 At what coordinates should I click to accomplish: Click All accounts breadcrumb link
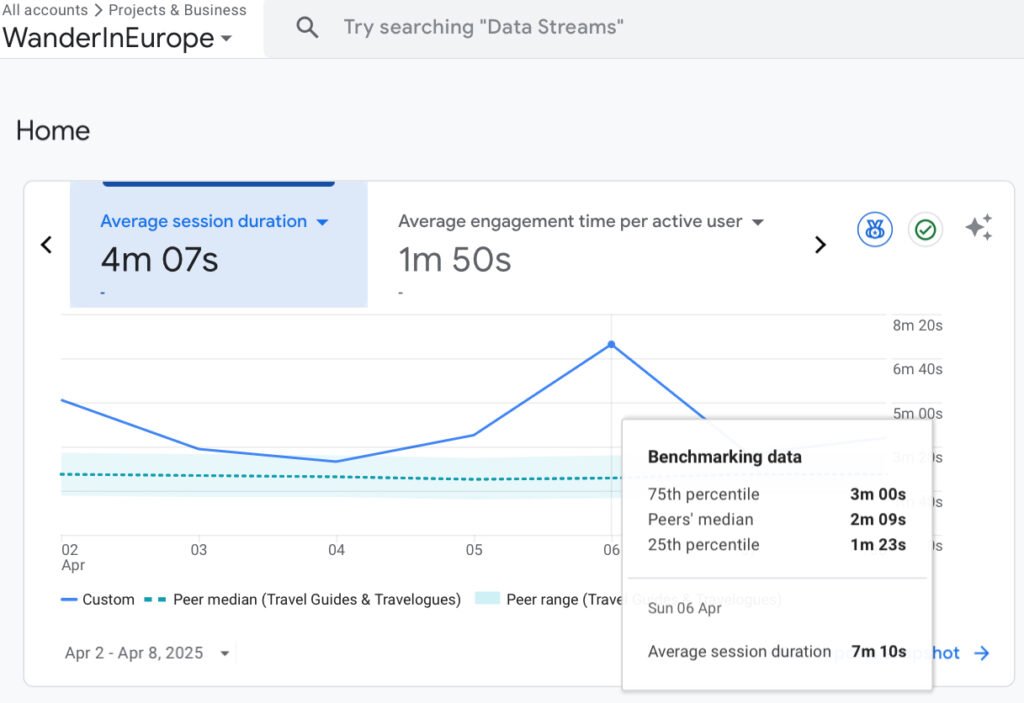click(44, 10)
